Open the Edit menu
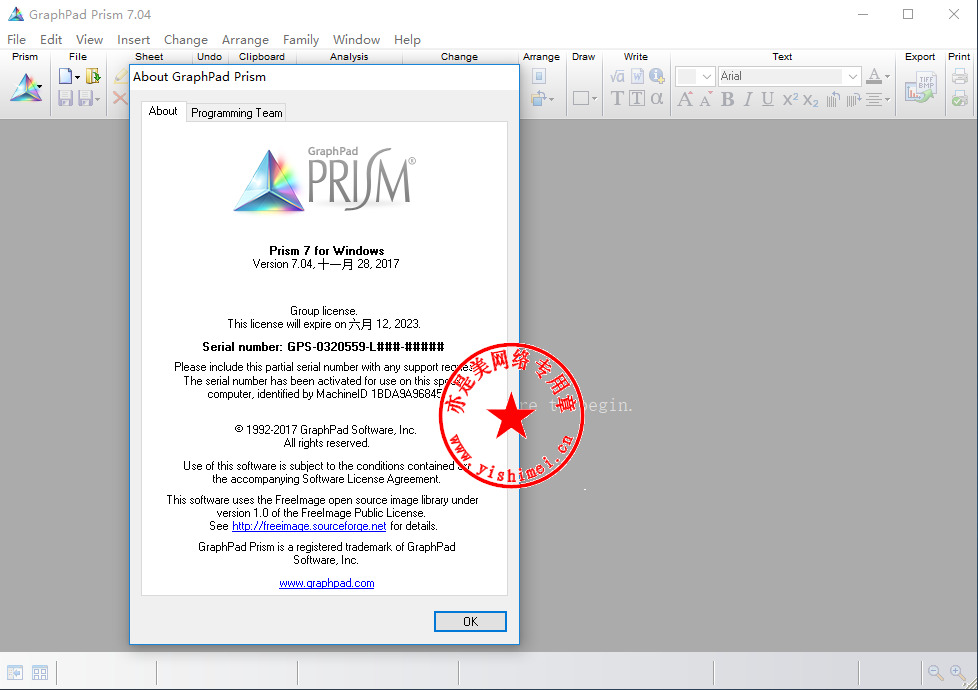Viewport: 978px width, 690px height. (x=51, y=40)
